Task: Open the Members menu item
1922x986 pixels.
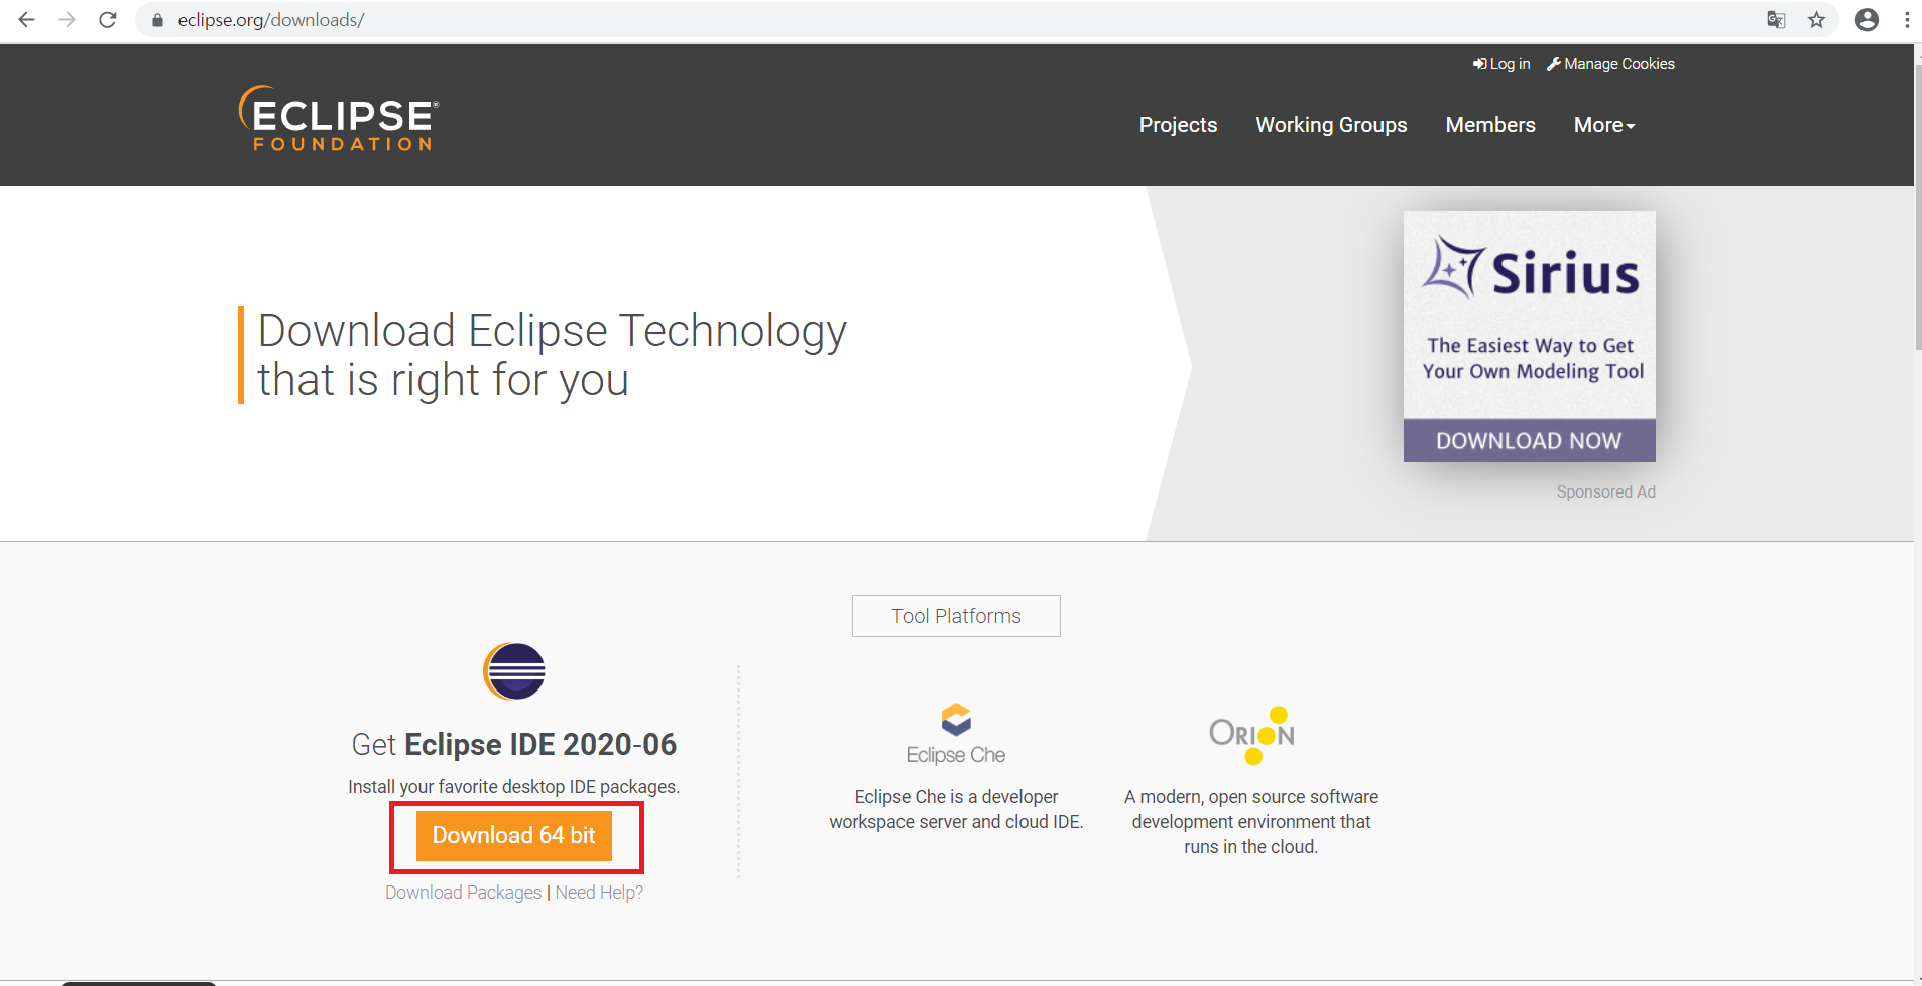Action: click(x=1490, y=125)
